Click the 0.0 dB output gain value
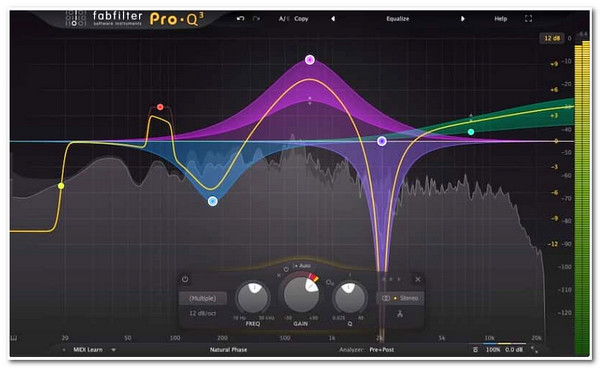 (x=514, y=350)
